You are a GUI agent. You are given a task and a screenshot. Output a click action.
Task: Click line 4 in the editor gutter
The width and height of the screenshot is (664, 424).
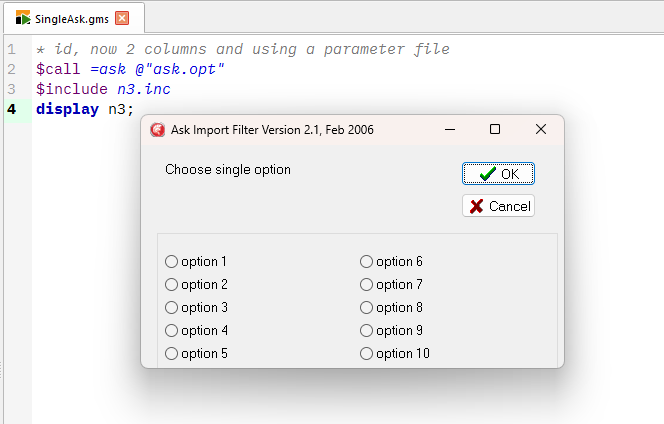pos(11,109)
